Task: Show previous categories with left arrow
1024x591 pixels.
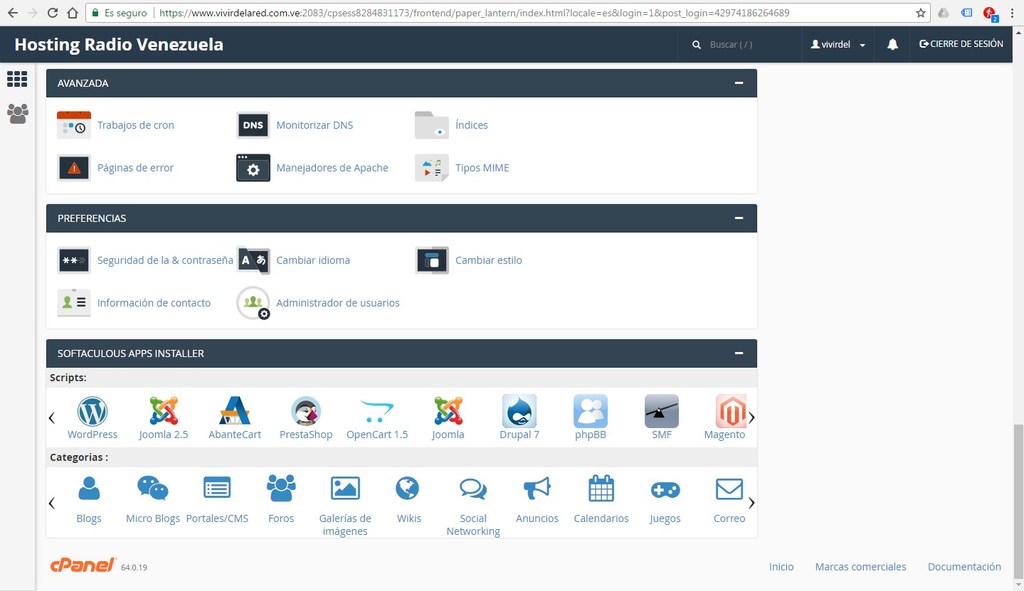Action: point(52,503)
